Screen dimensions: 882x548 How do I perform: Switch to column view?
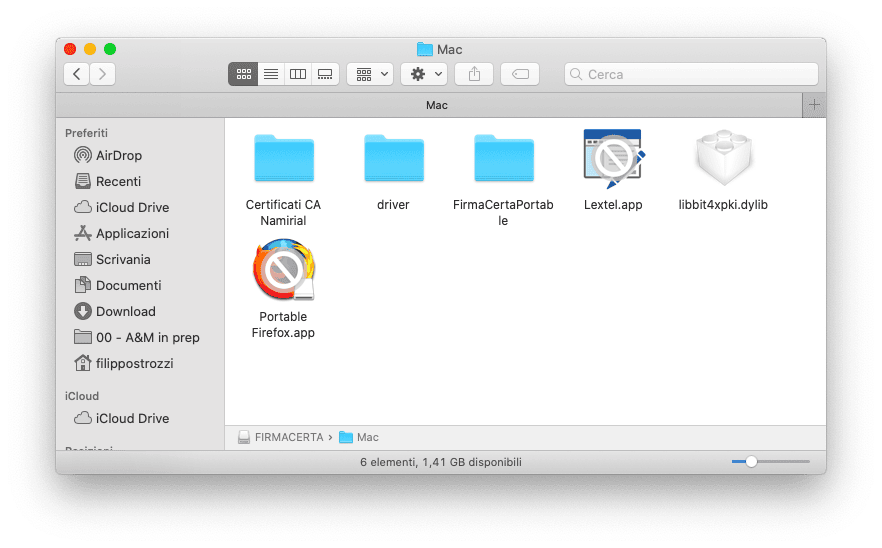tap(298, 74)
